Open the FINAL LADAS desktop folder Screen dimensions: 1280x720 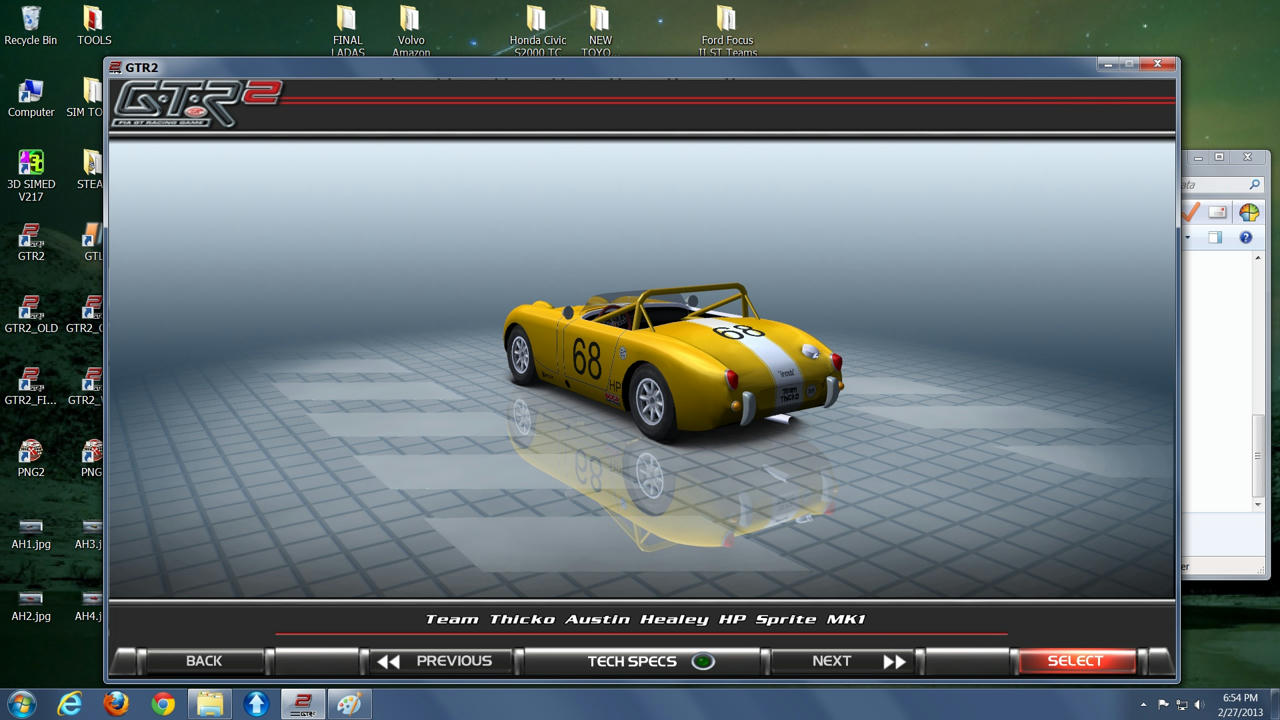click(x=347, y=30)
